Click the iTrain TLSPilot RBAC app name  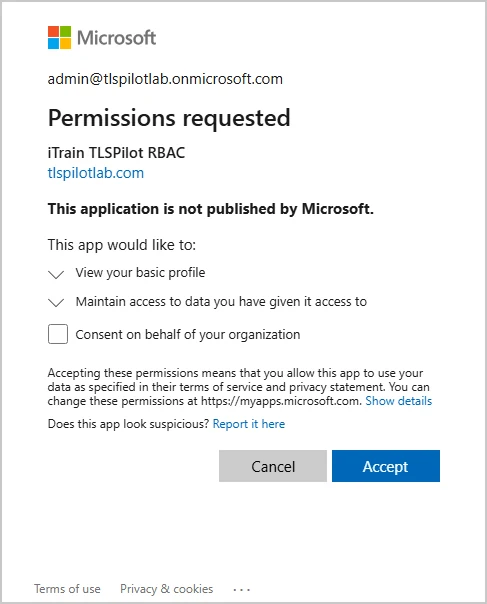tap(116, 153)
